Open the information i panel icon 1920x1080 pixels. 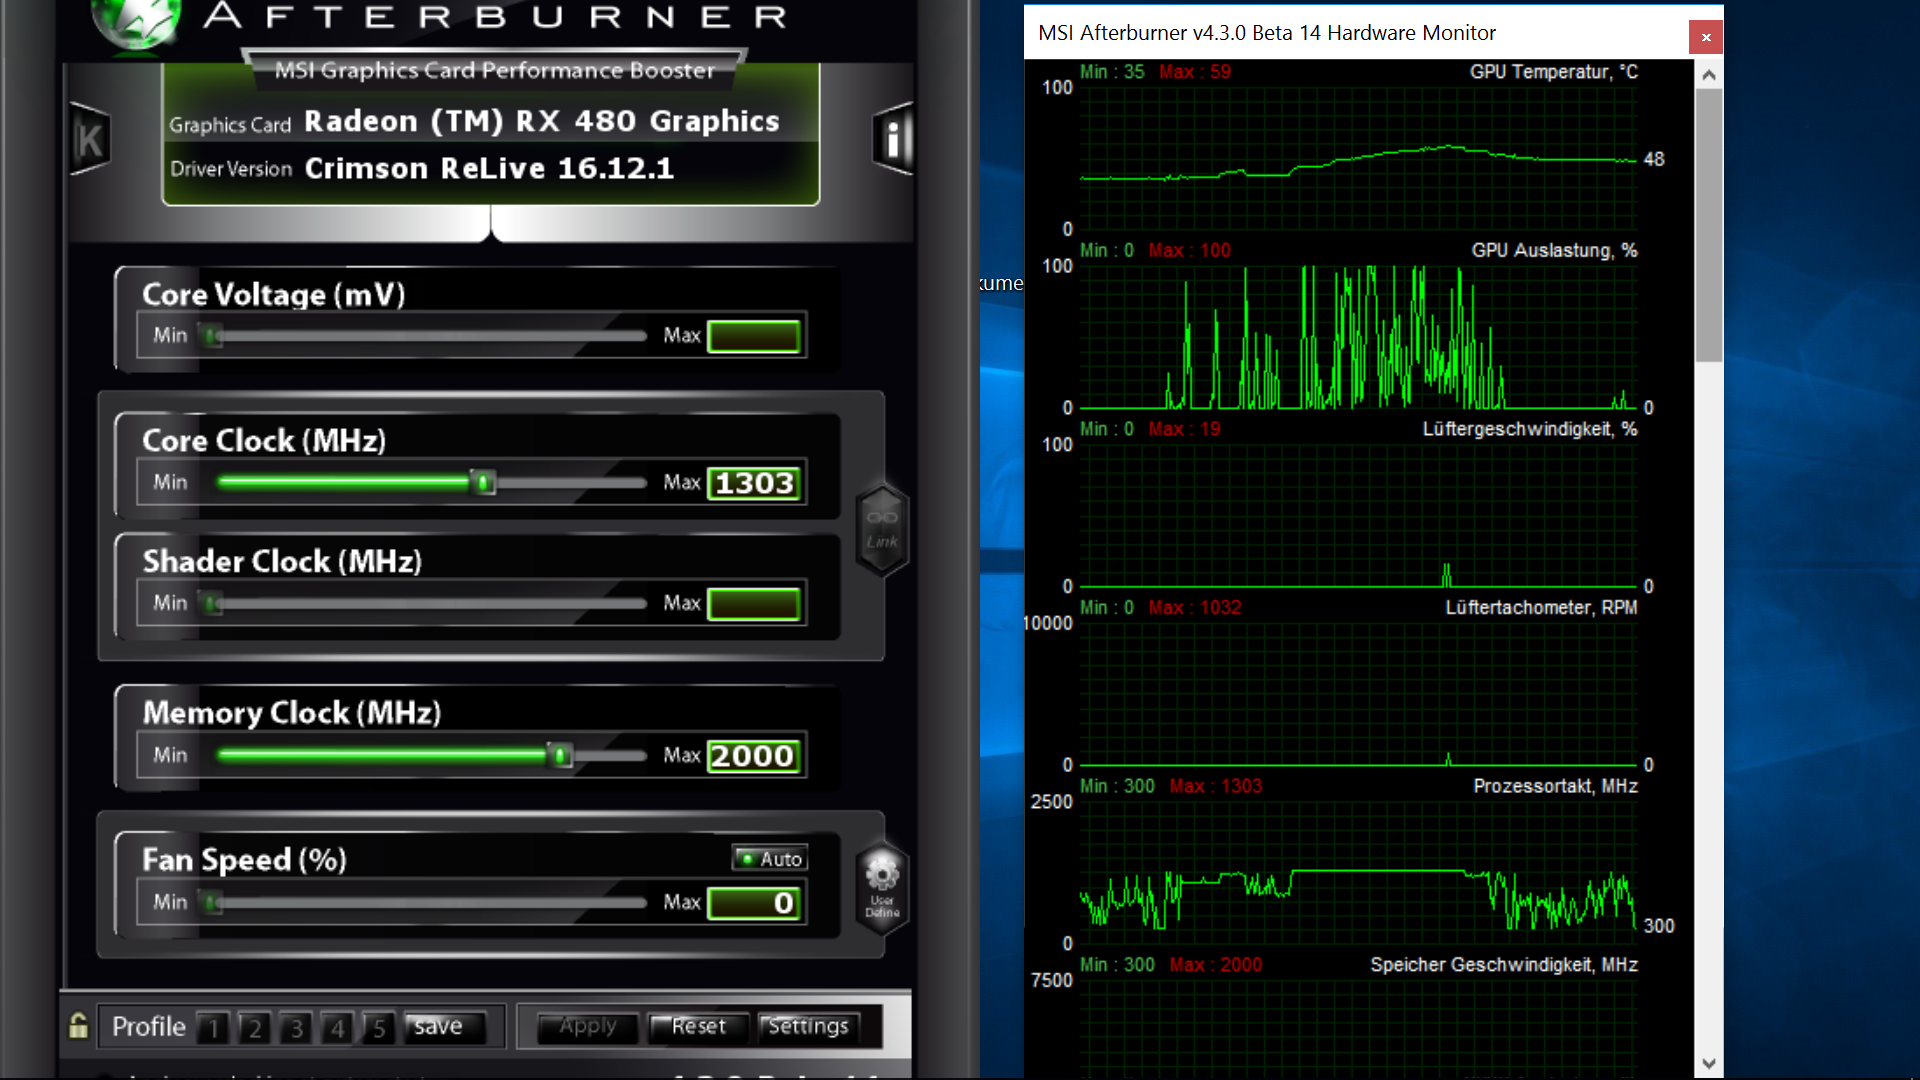[893, 140]
